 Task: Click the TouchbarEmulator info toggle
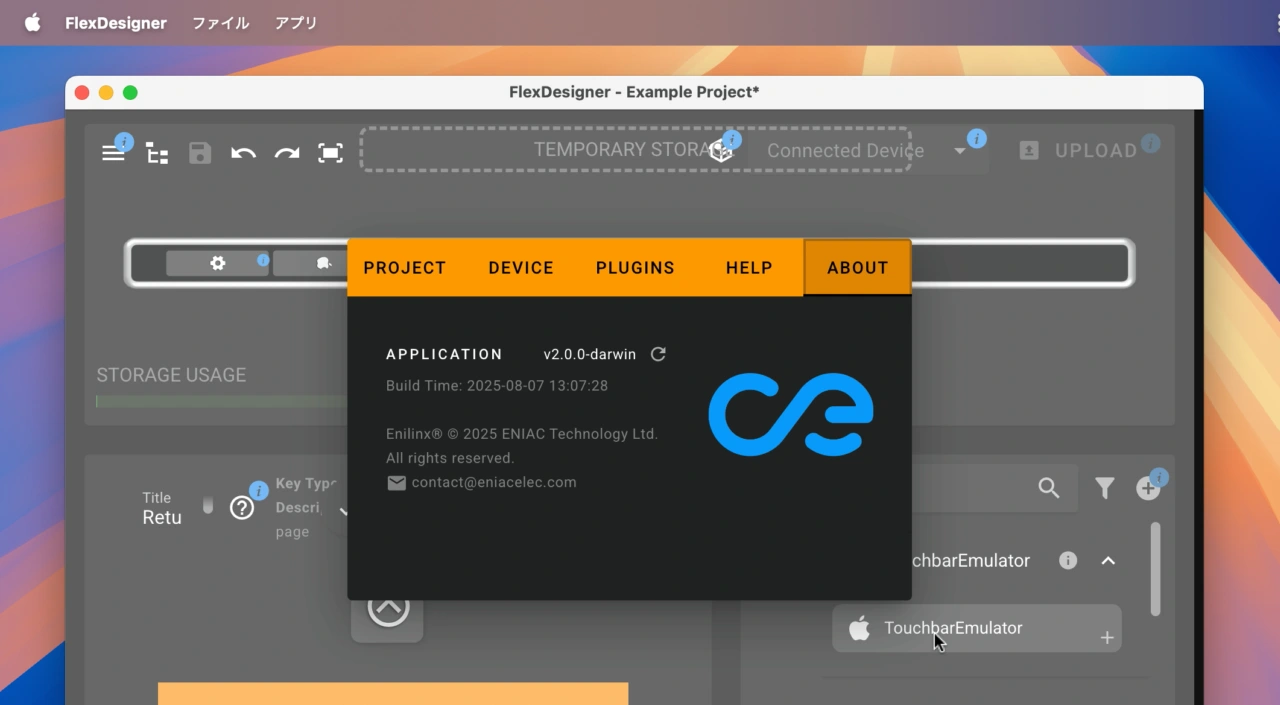[1067, 560]
